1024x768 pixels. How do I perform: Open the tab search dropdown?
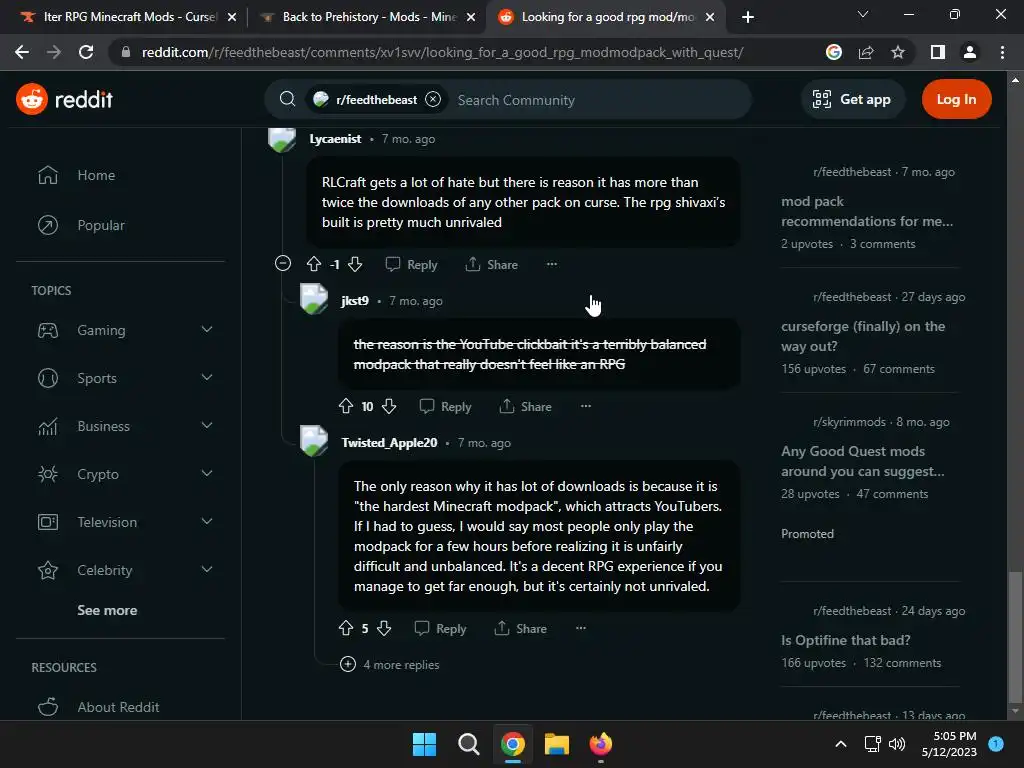point(863,14)
